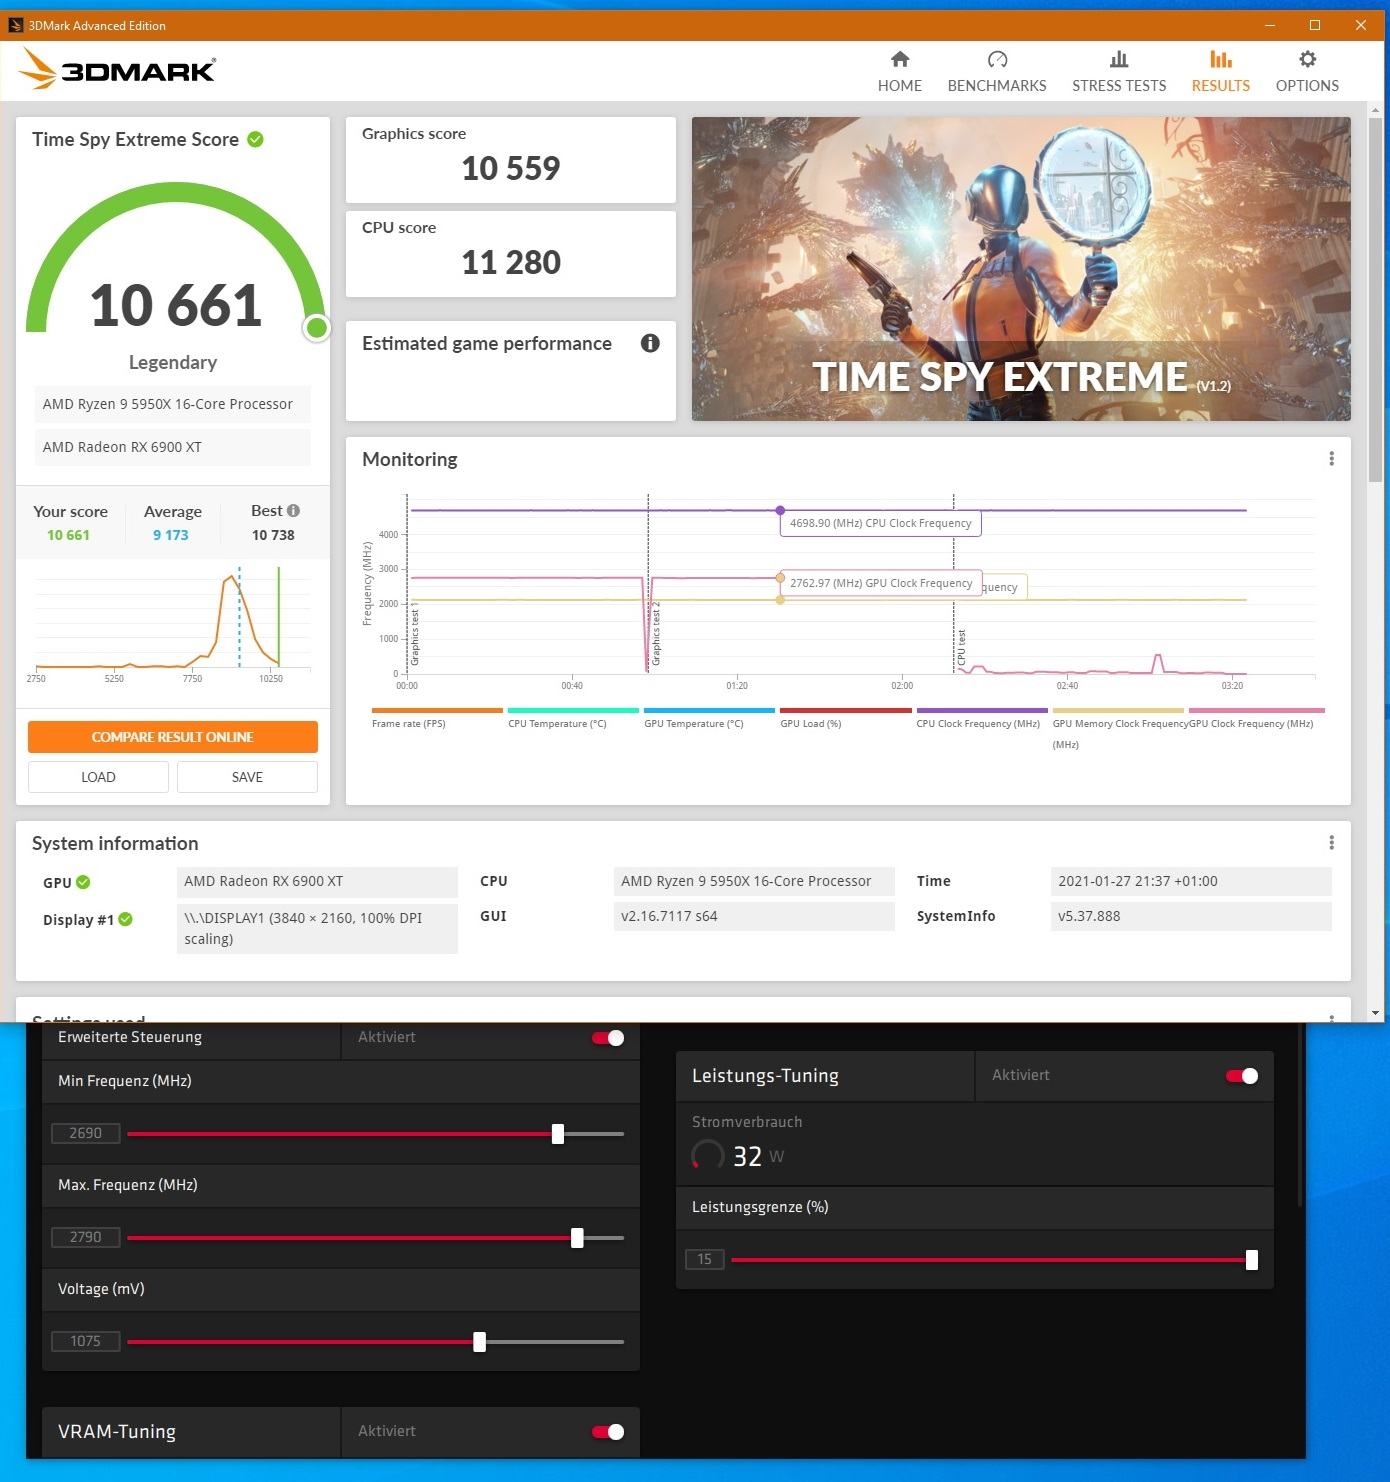
Task: Click the Display #1 verified checkmark
Action: coord(125,919)
